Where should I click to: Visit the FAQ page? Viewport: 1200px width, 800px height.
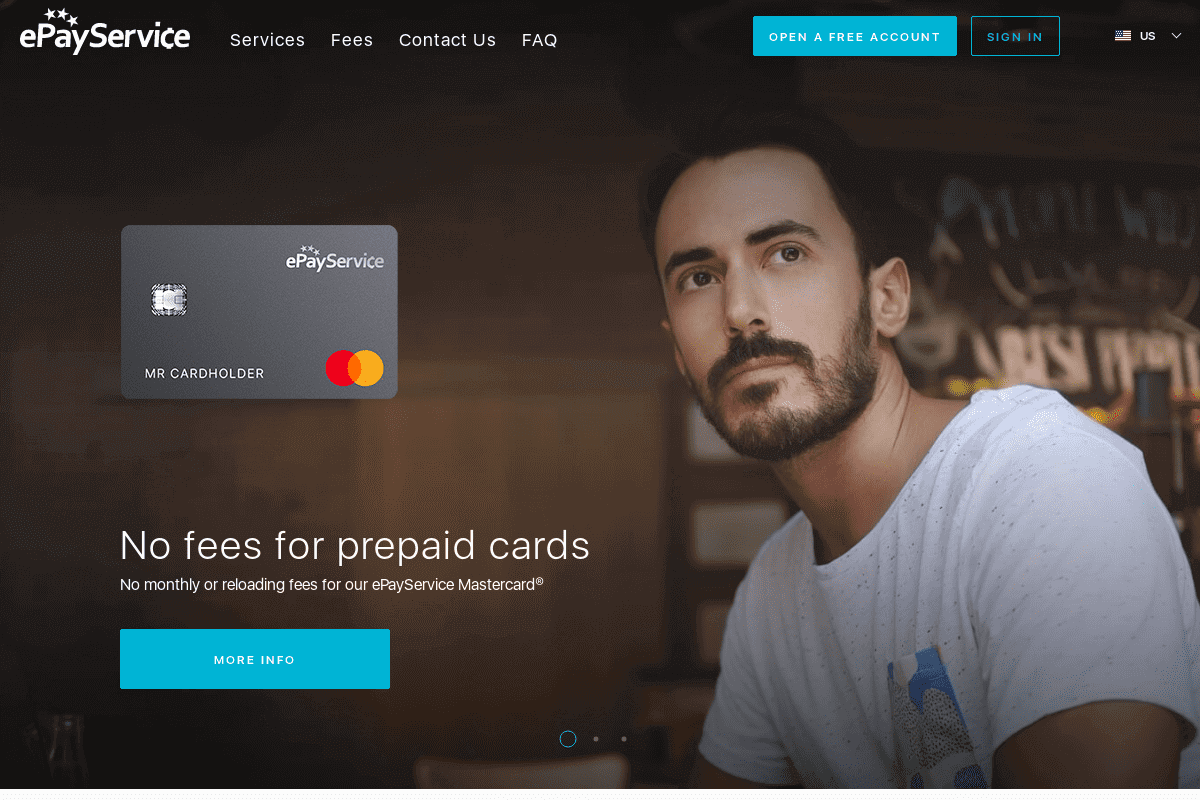[x=540, y=40]
